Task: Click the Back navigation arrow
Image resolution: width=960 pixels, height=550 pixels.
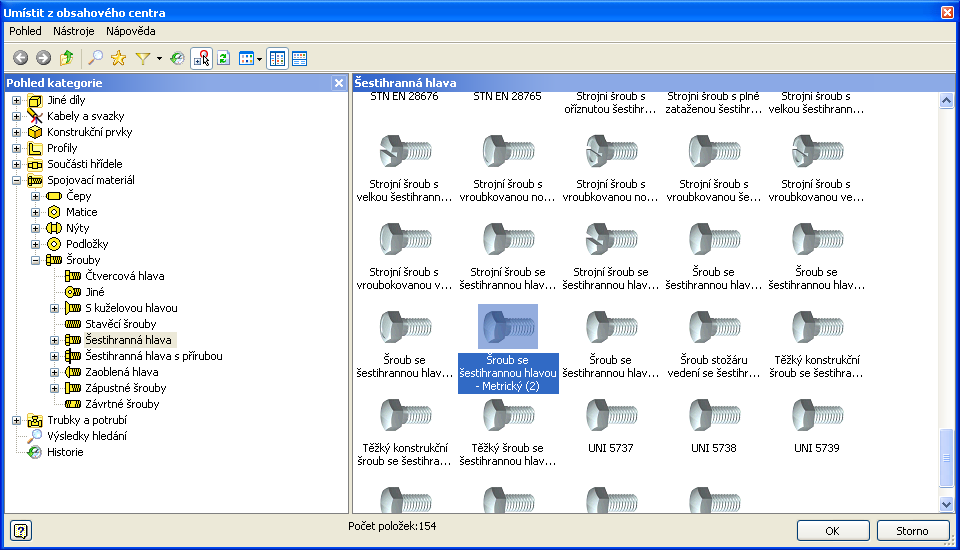Action: pos(20,58)
